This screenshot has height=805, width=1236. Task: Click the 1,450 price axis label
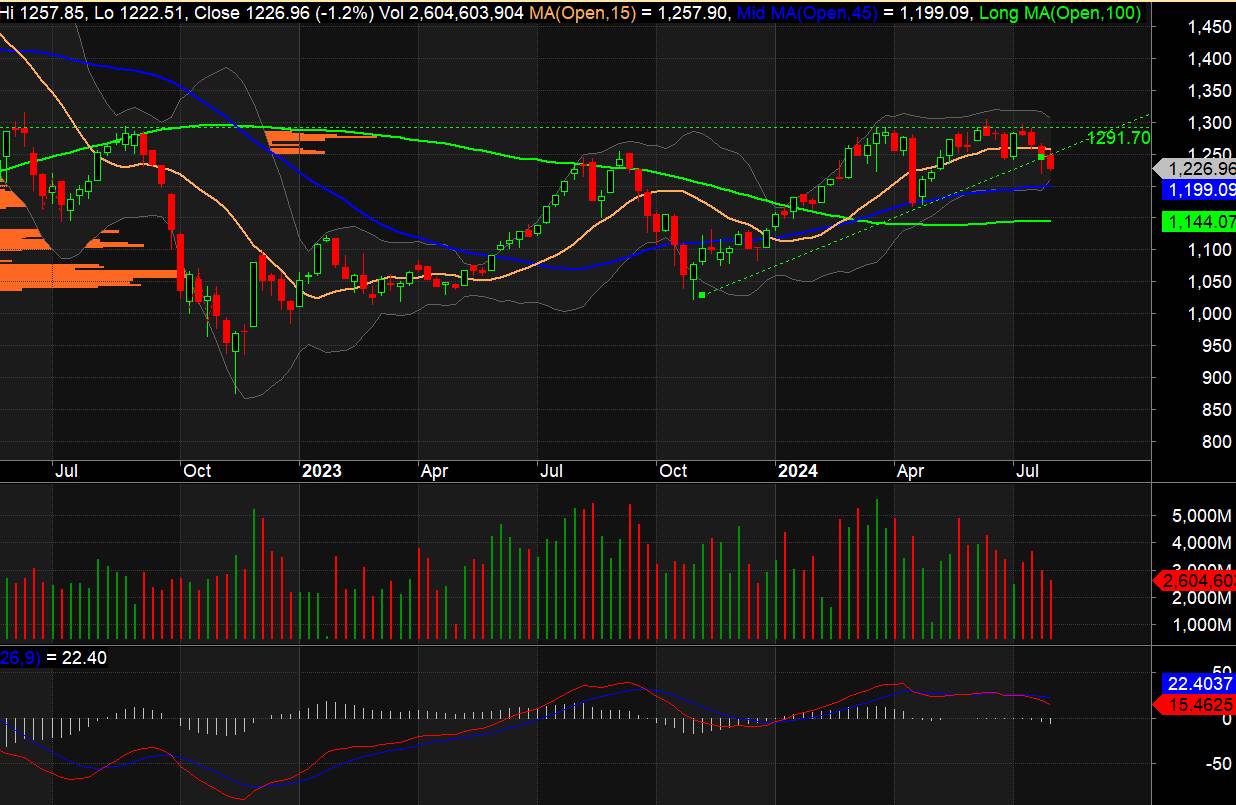pos(1211,27)
